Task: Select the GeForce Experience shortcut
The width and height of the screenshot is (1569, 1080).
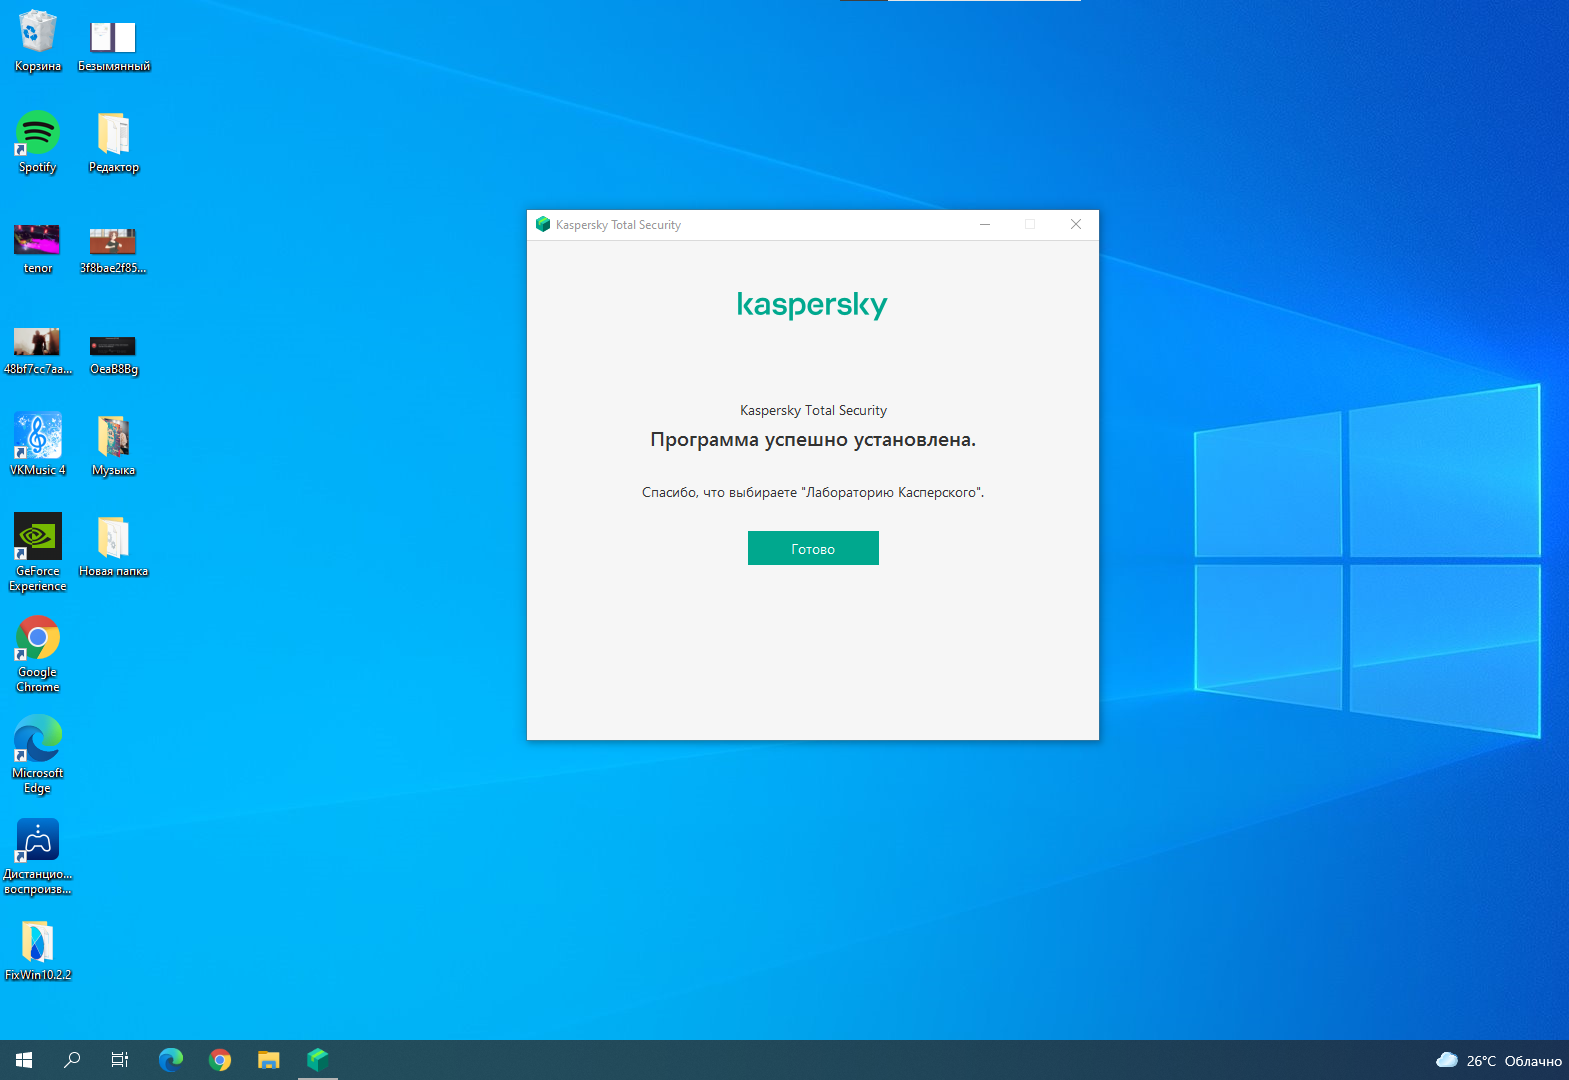Action: (x=38, y=552)
